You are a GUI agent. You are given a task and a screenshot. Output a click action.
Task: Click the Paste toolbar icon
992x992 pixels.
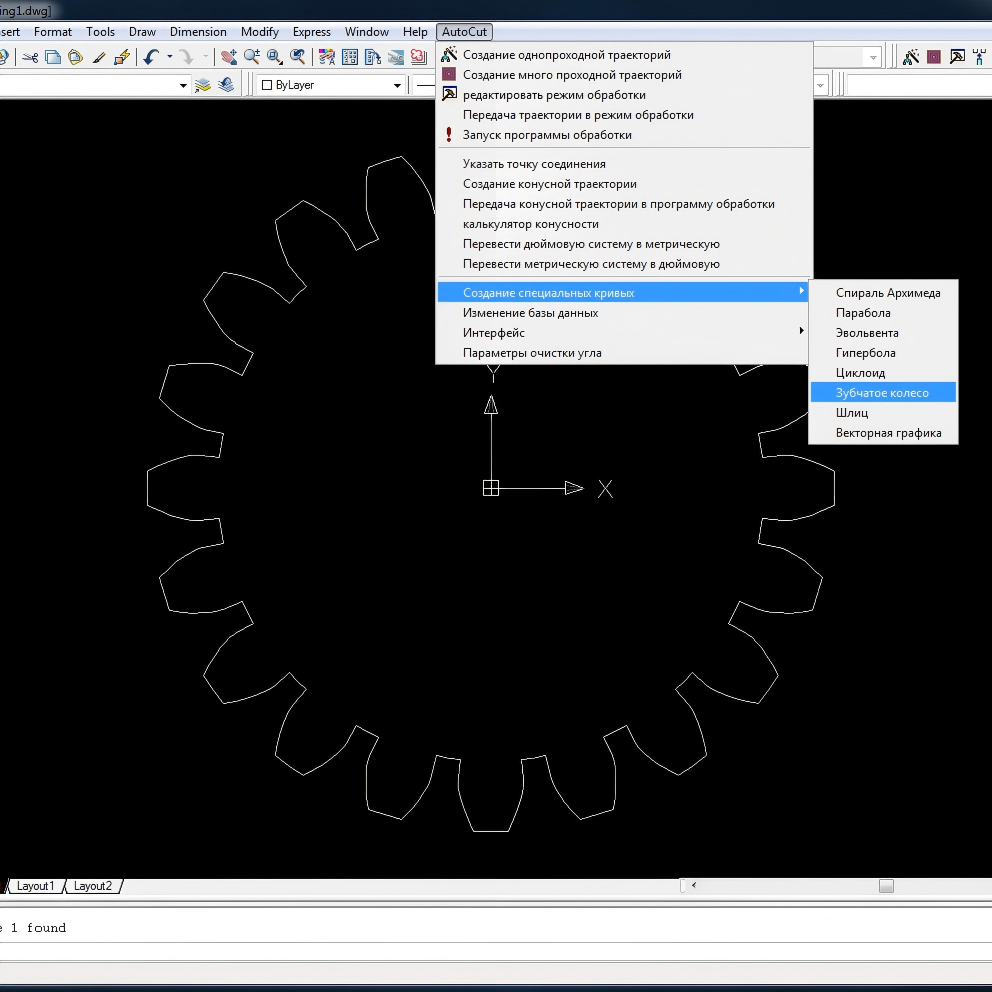pos(76,58)
